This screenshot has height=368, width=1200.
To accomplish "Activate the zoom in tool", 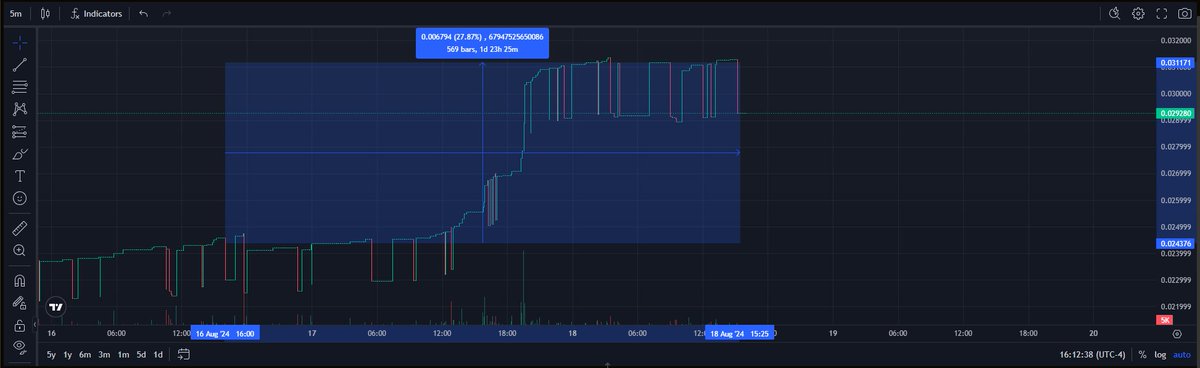I will 19,250.
